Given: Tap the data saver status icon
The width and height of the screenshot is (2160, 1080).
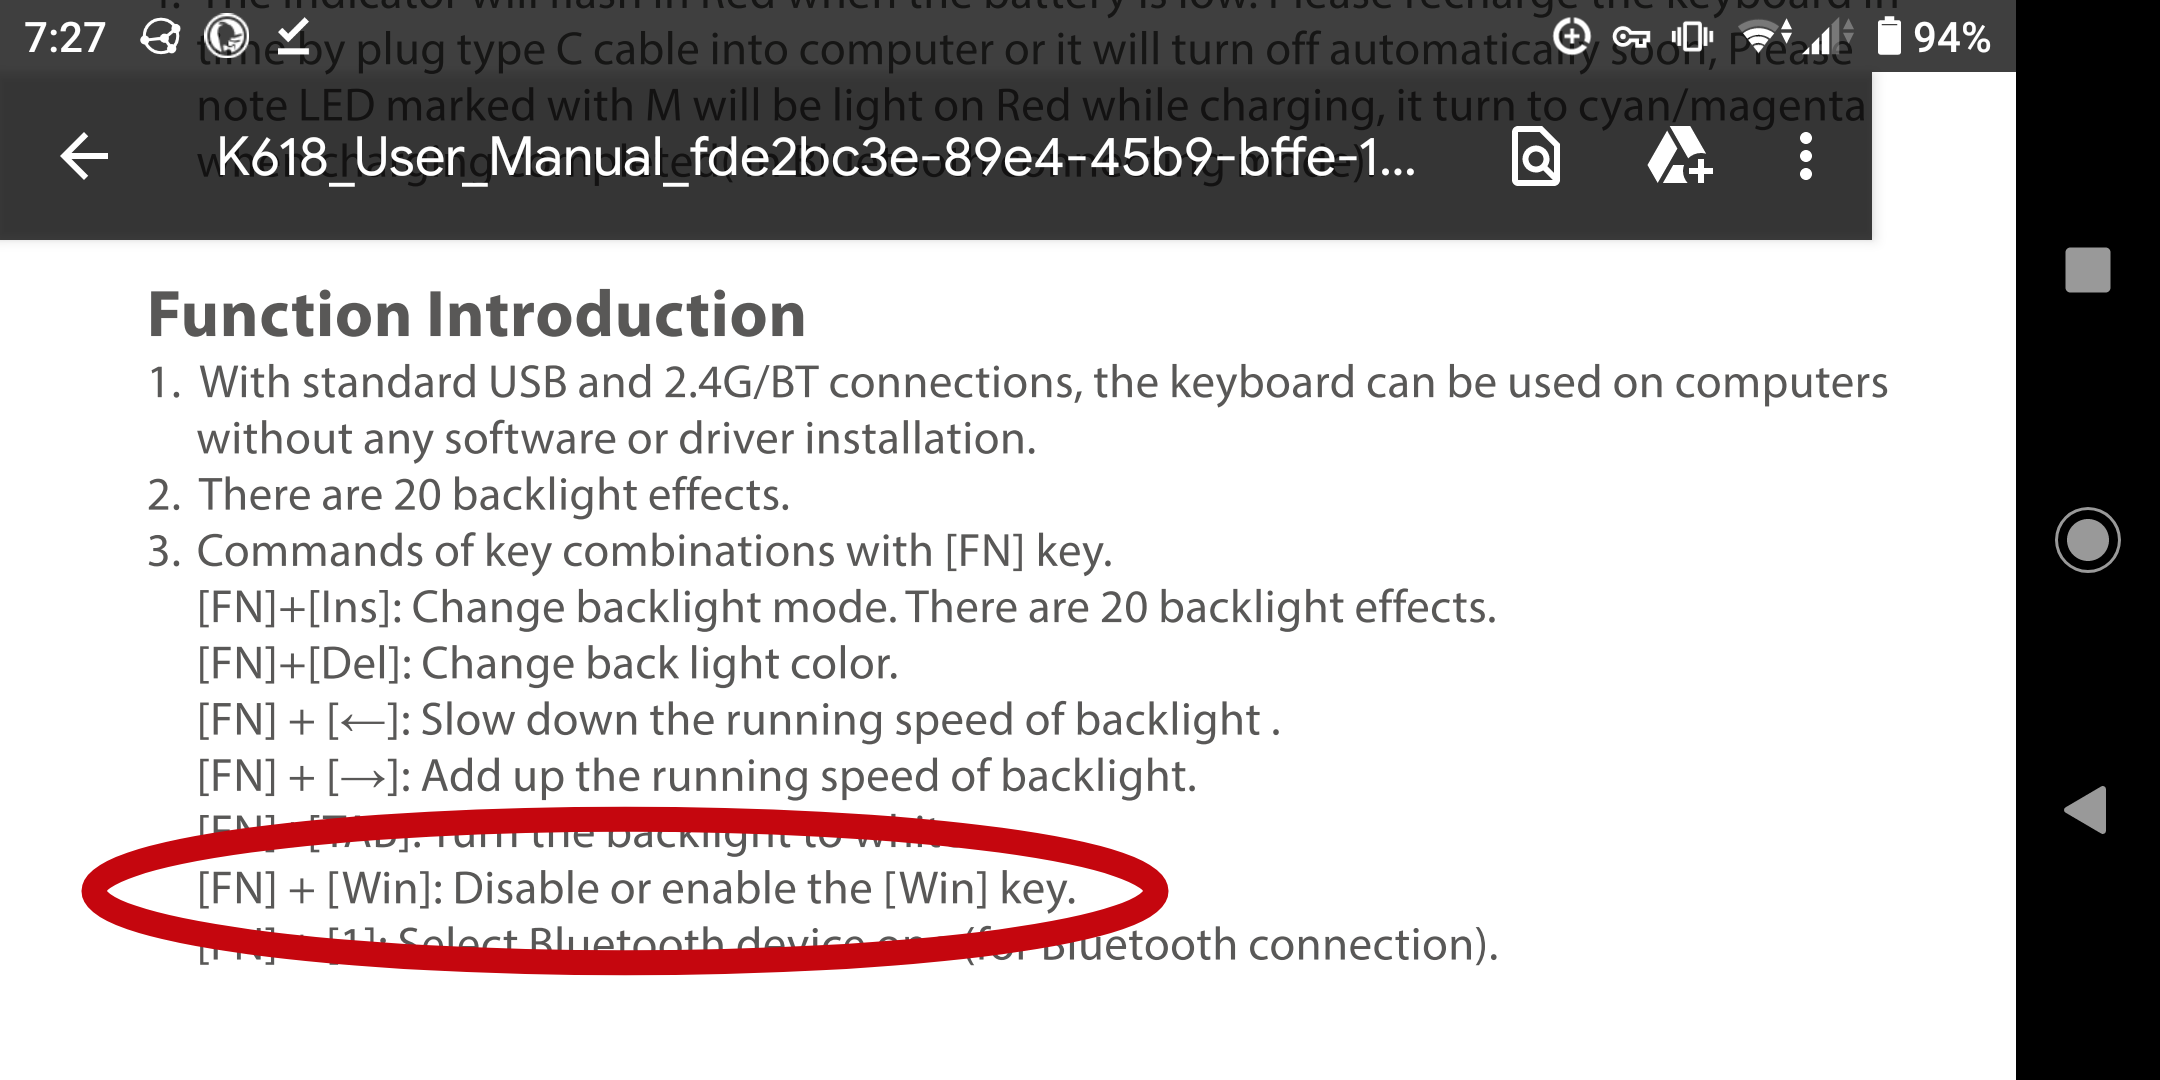Looking at the screenshot, I should click(1571, 37).
